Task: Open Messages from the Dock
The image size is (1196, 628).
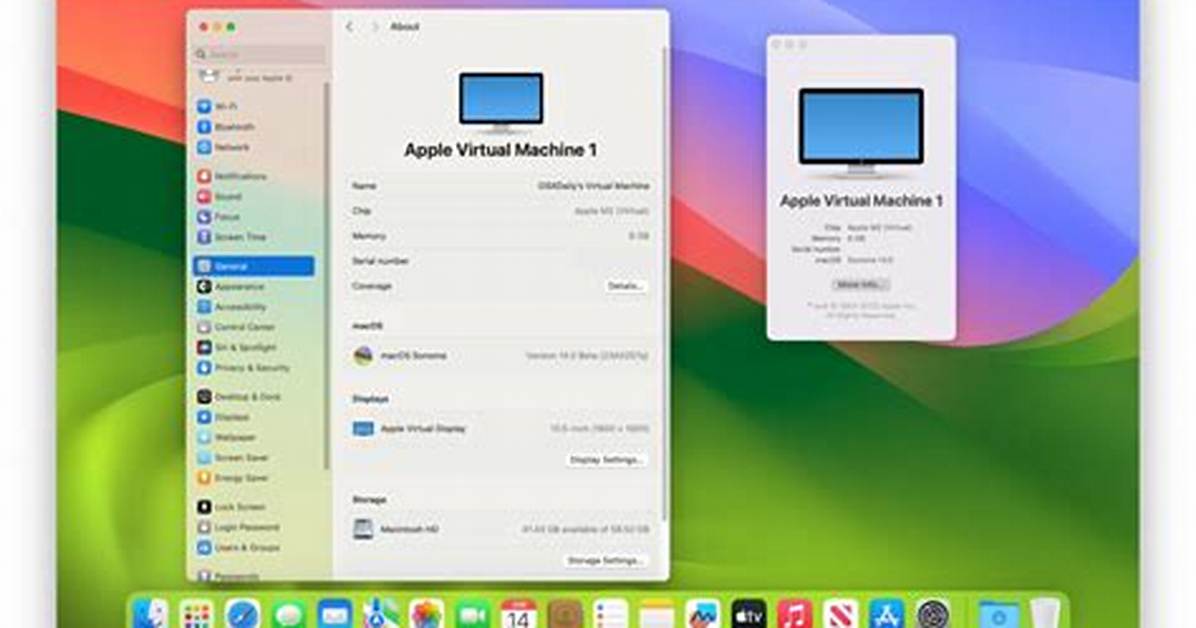Action: point(288,614)
